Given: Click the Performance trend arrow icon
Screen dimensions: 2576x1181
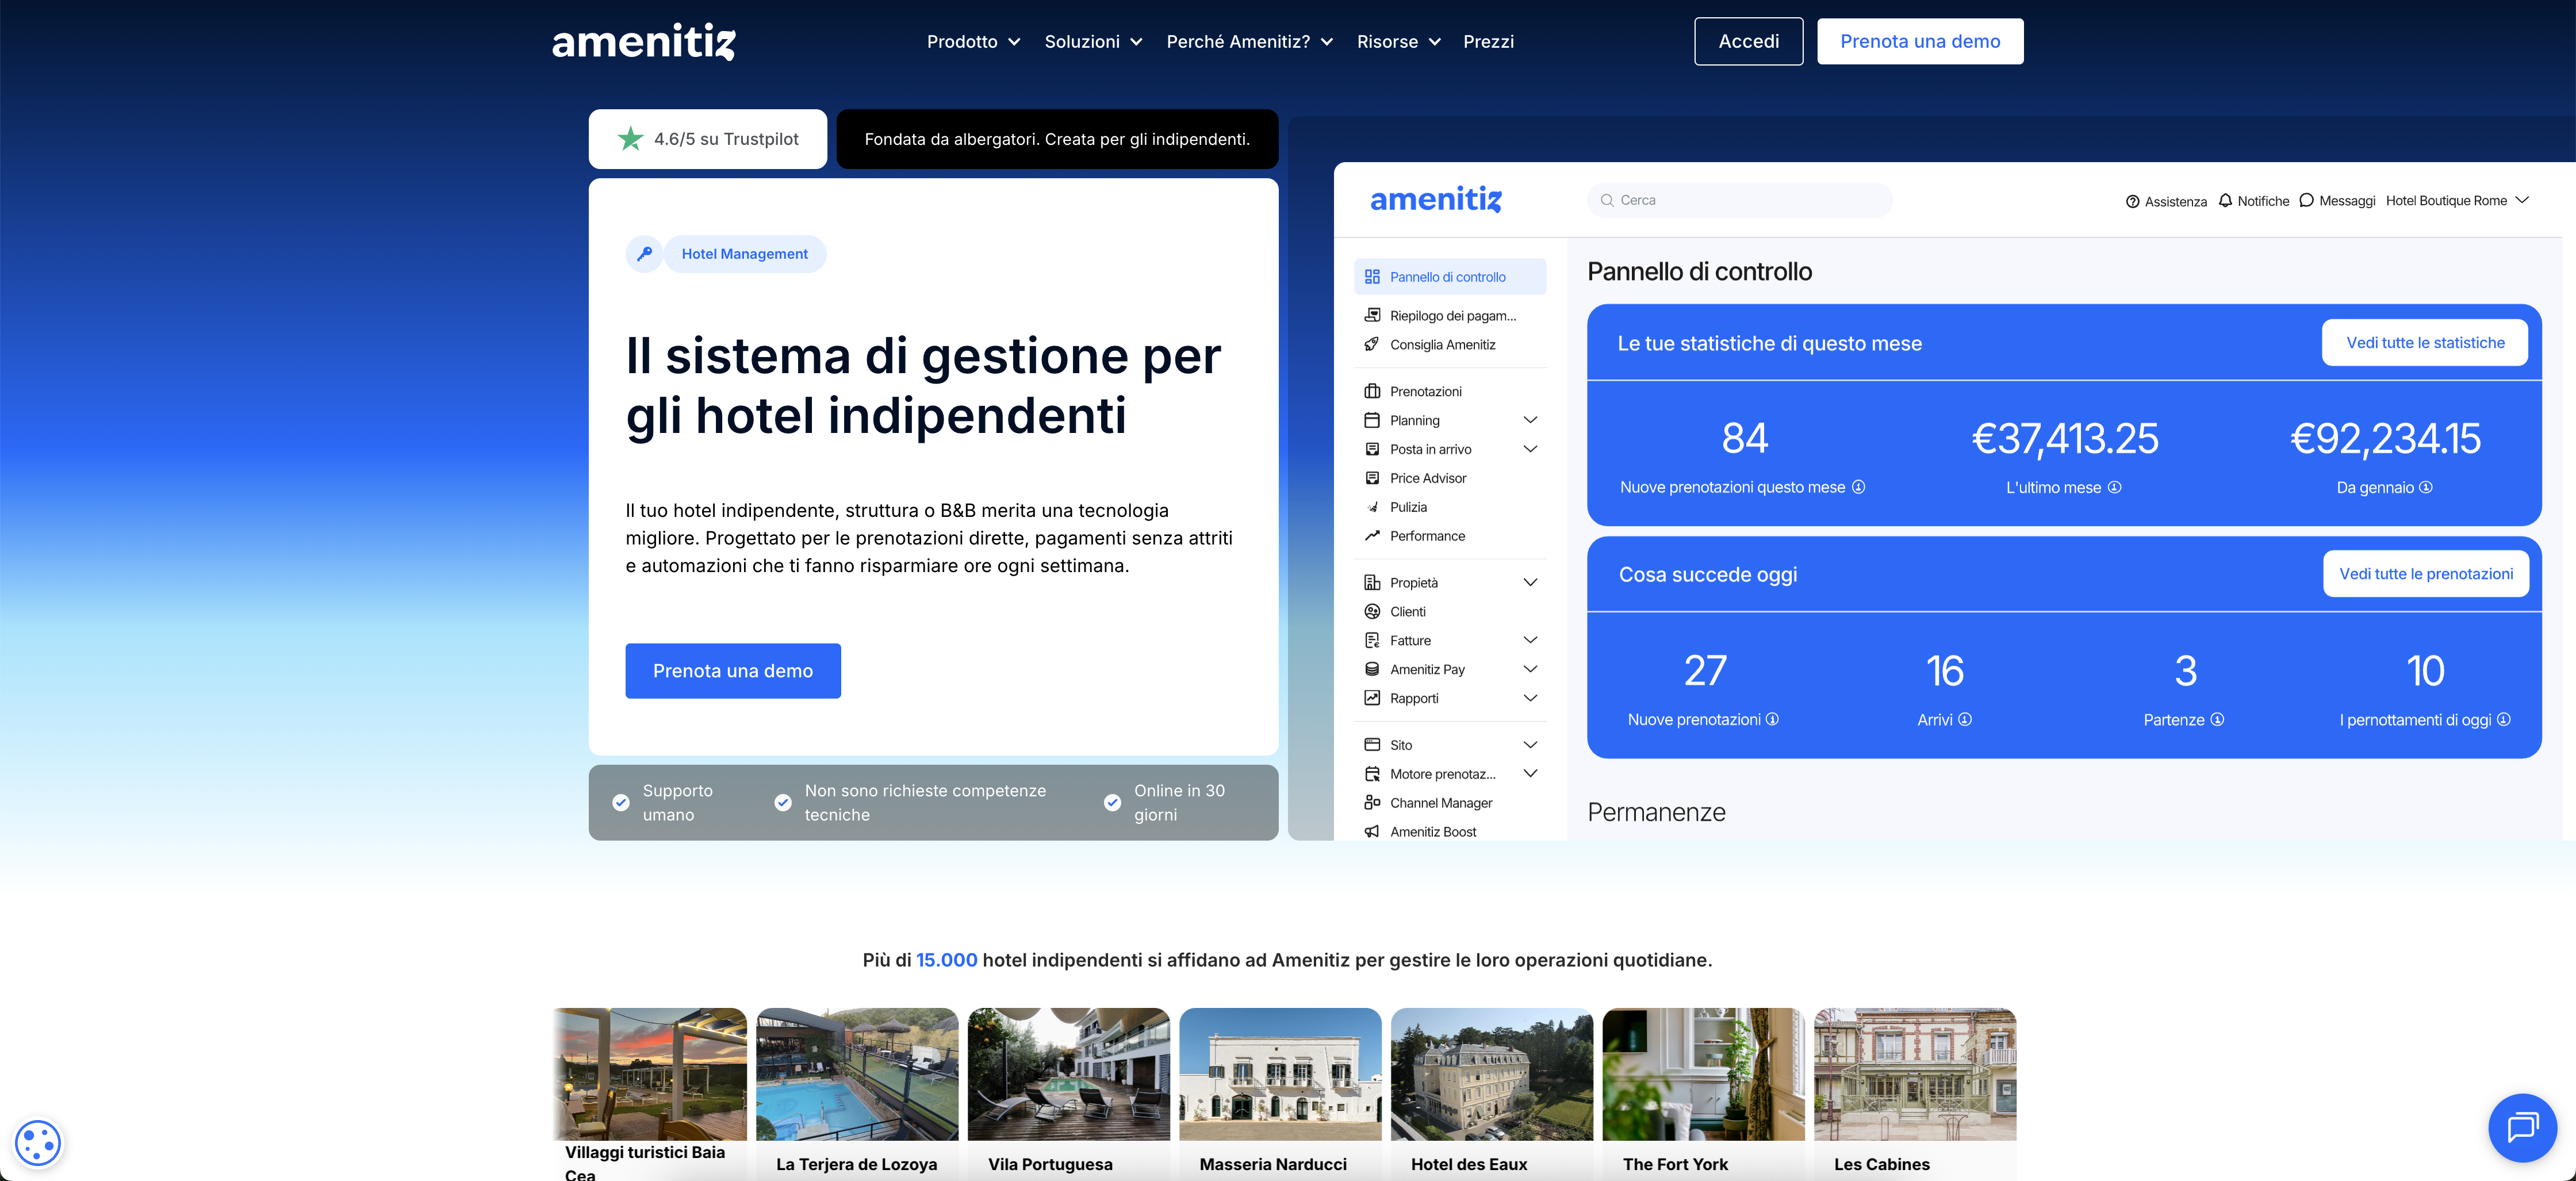Looking at the screenshot, I should click(x=1372, y=536).
